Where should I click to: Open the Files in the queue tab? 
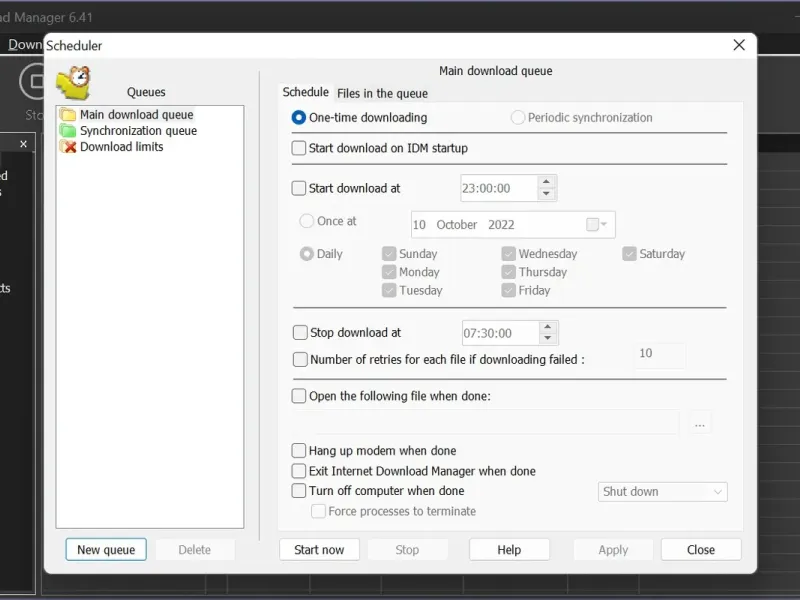tap(382, 93)
